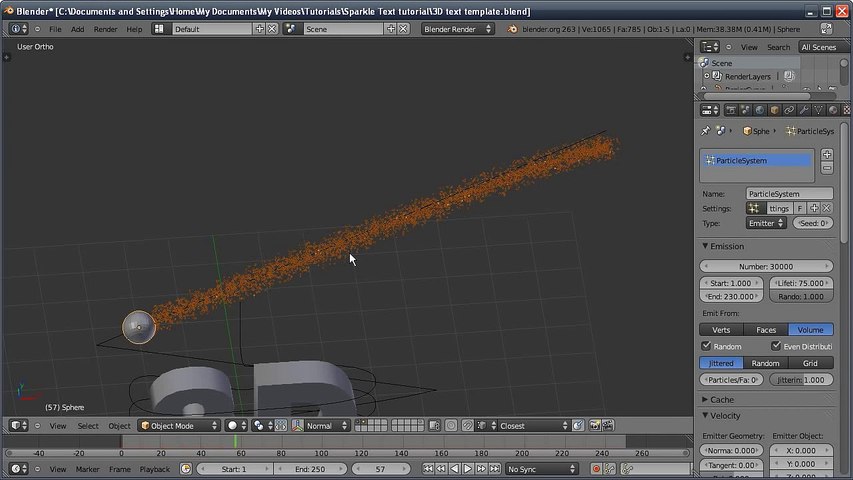Jump to the first frame
Screen dimensions: 853x480
pyautogui.click(x=428, y=469)
